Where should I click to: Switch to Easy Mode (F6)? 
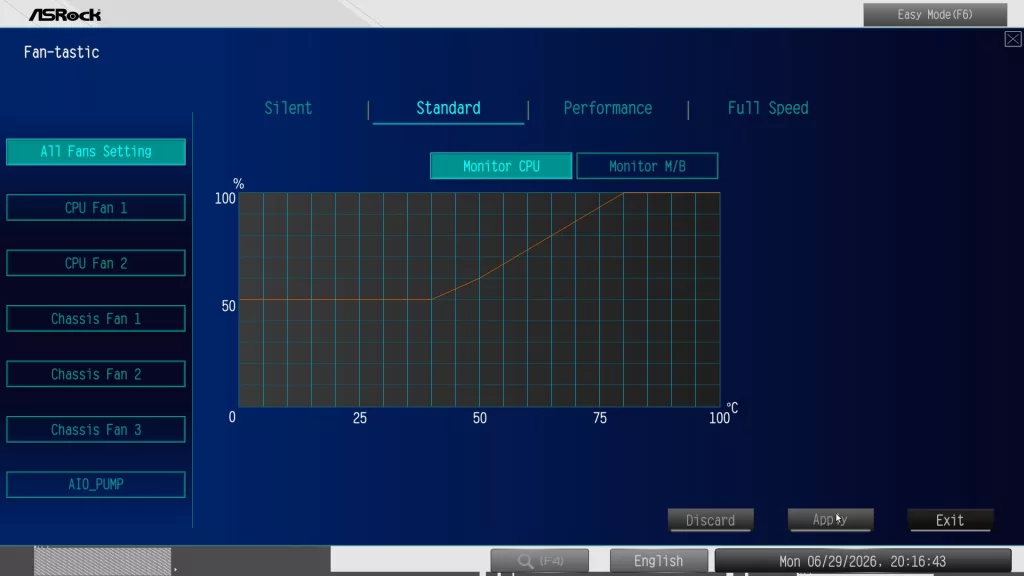[935, 14]
